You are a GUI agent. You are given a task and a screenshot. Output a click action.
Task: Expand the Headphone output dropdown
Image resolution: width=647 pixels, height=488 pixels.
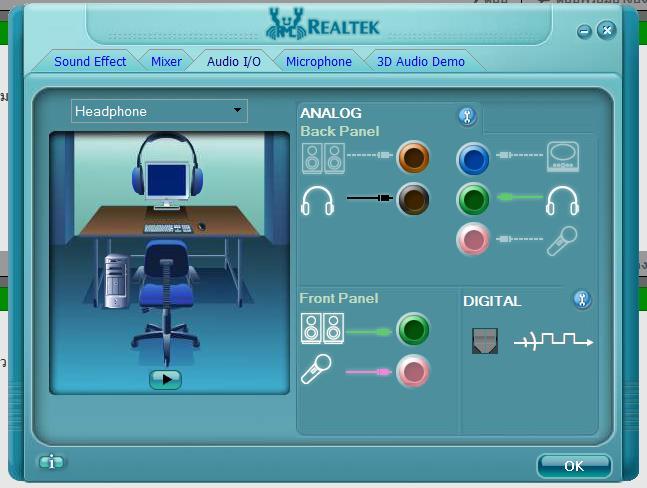tap(159, 111)
